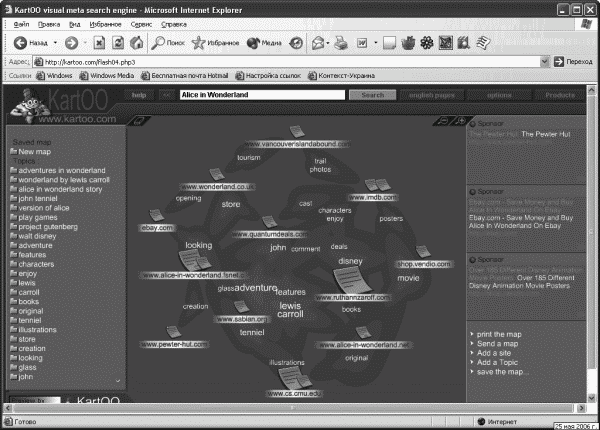Click the IE Back arrow icon

coord(20,43)
